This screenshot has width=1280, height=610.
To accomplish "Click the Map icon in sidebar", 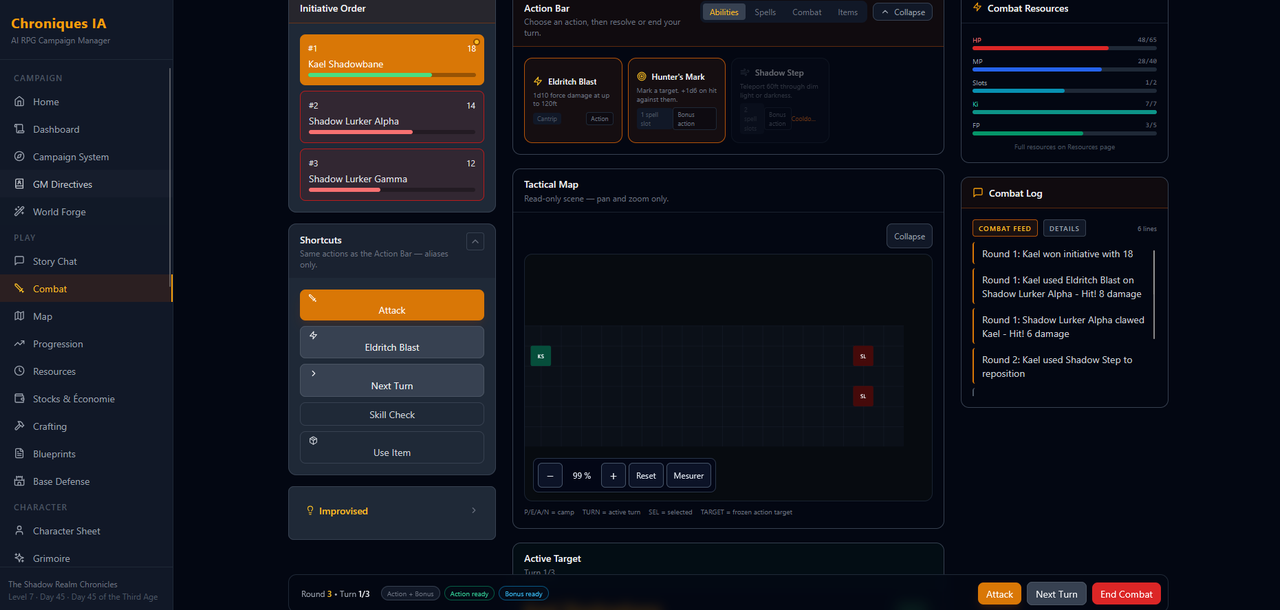I will [20, 316].
